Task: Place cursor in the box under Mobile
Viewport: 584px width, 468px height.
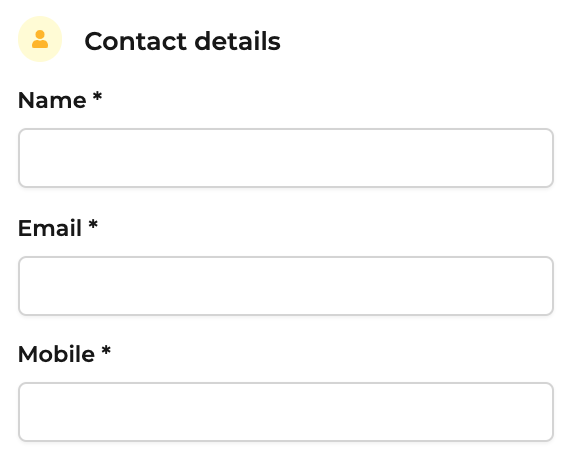Action: point(286,412)
